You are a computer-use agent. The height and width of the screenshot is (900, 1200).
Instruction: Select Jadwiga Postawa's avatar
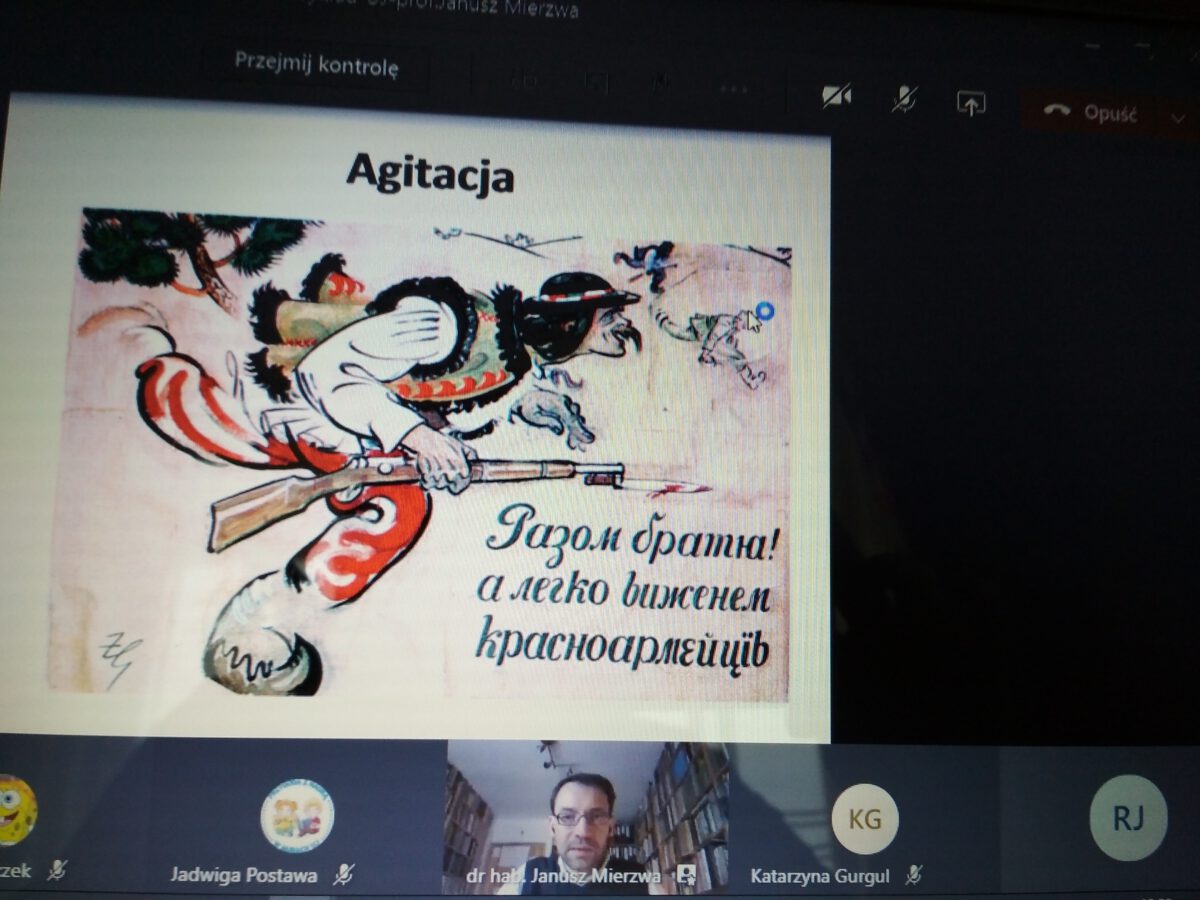[297, 815]
